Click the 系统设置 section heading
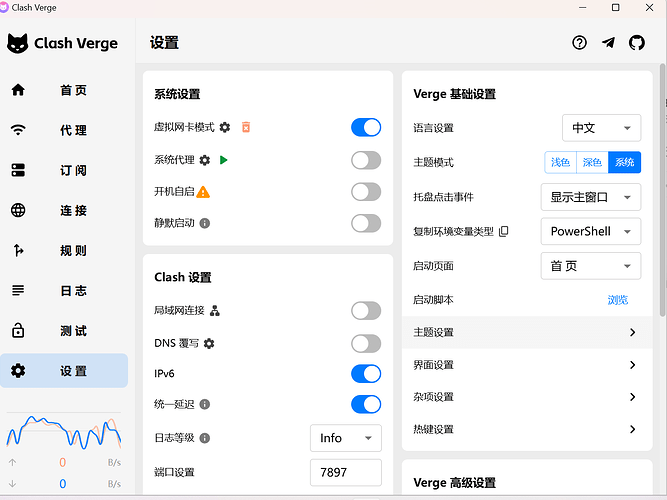This screenshot has height=500, width=667. (x=177, y=94)
